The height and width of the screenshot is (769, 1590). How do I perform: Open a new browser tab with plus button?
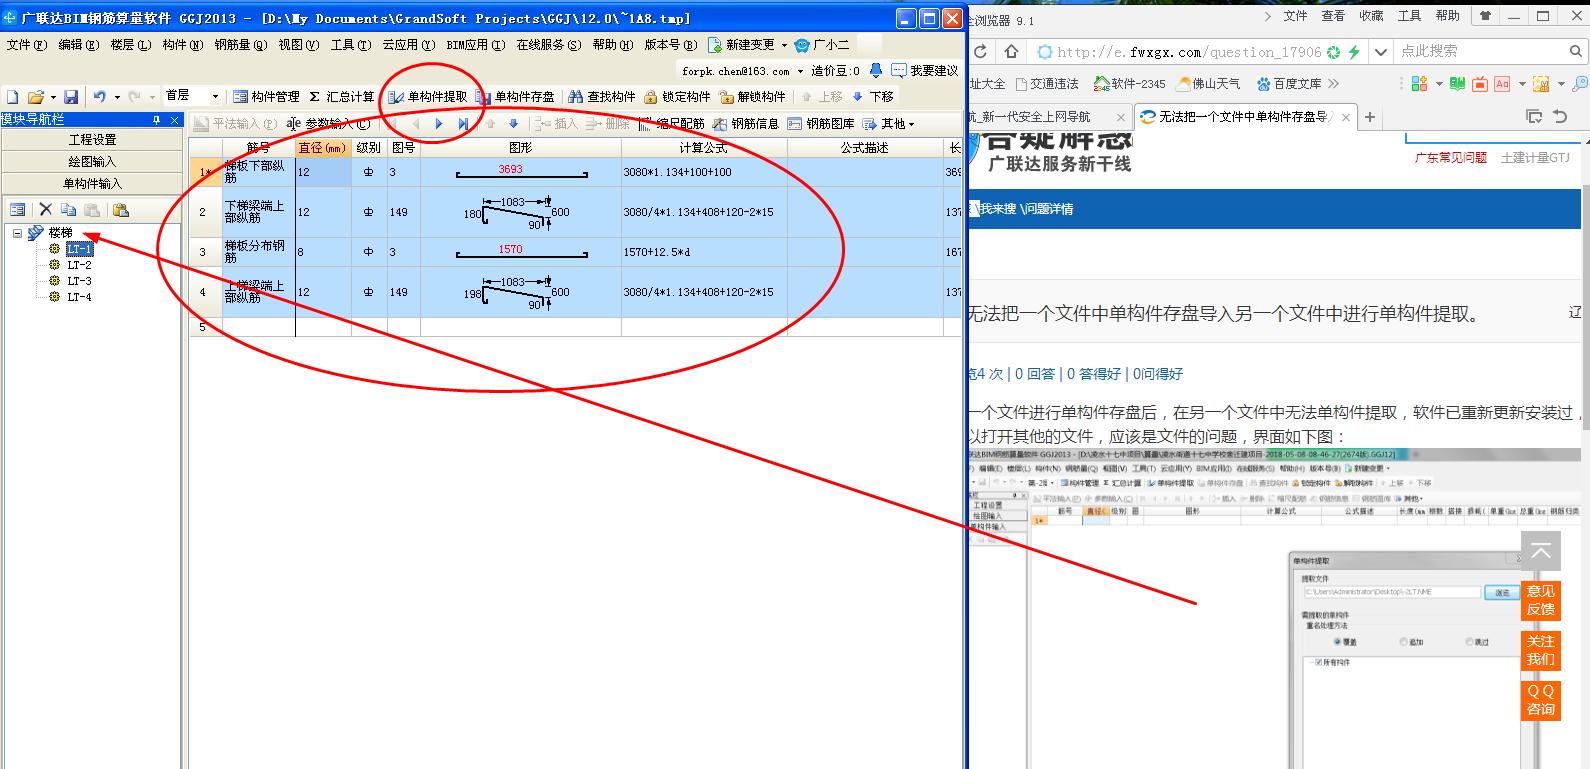(x=1370, y=117)
